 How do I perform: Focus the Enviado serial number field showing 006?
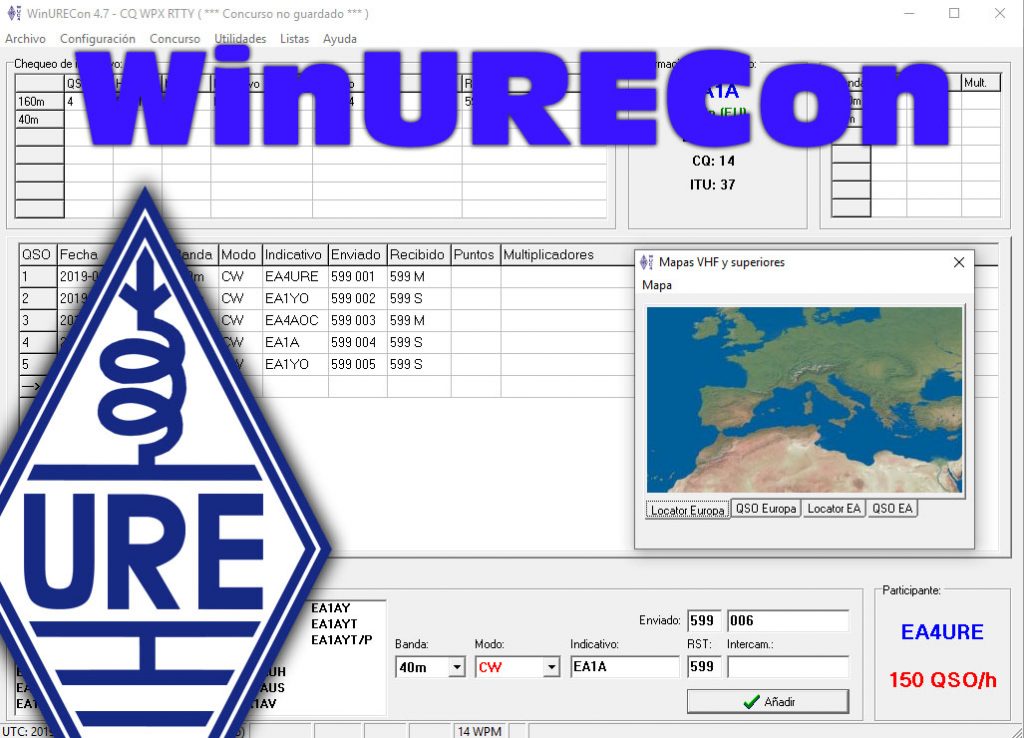(x=788, y=620)
